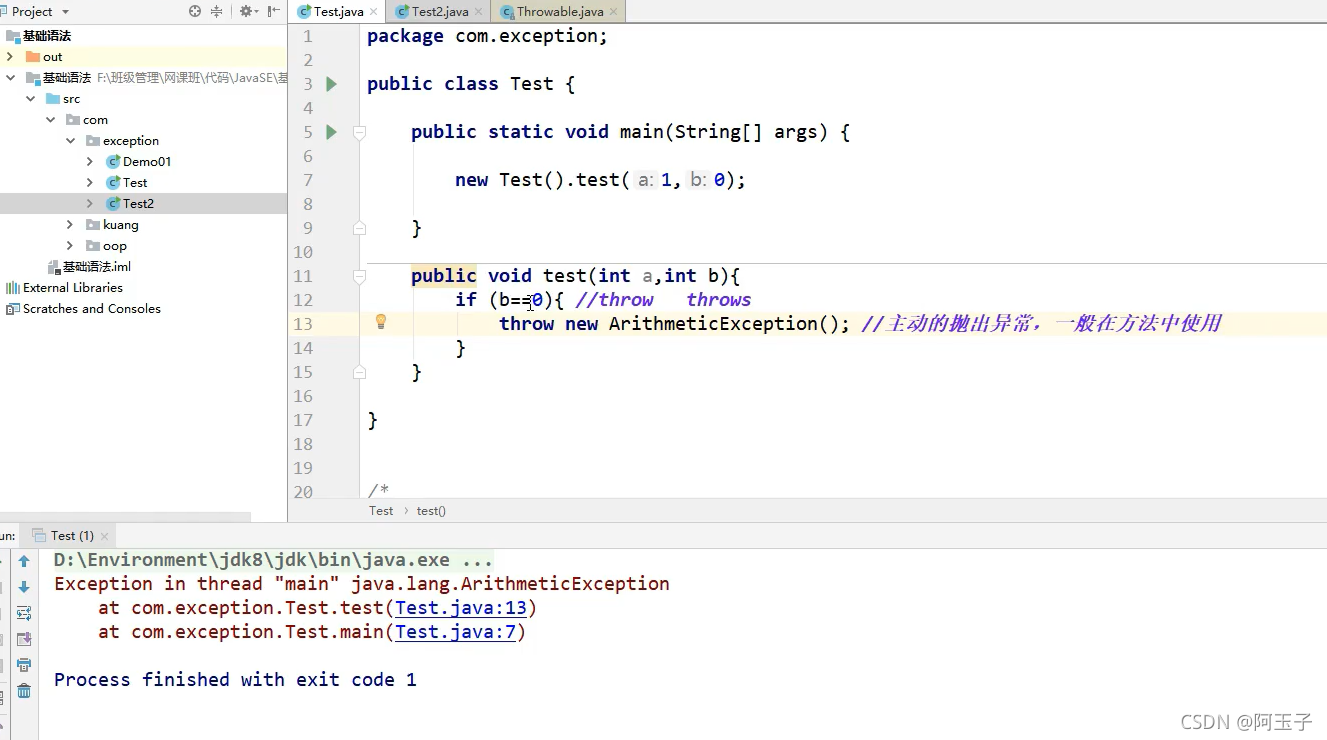
Task: Click 'Process finished with exit code 1' text
Action: (235, 680)
